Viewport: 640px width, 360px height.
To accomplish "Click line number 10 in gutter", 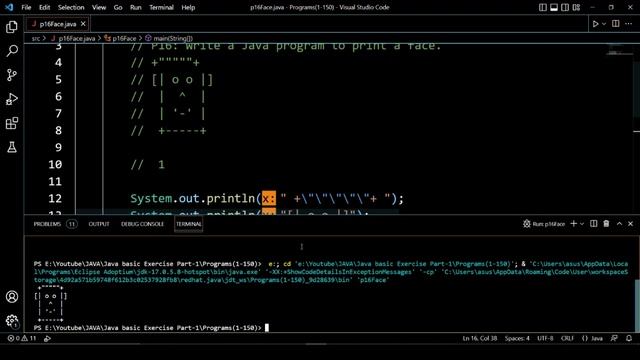I will coord(55,164).
